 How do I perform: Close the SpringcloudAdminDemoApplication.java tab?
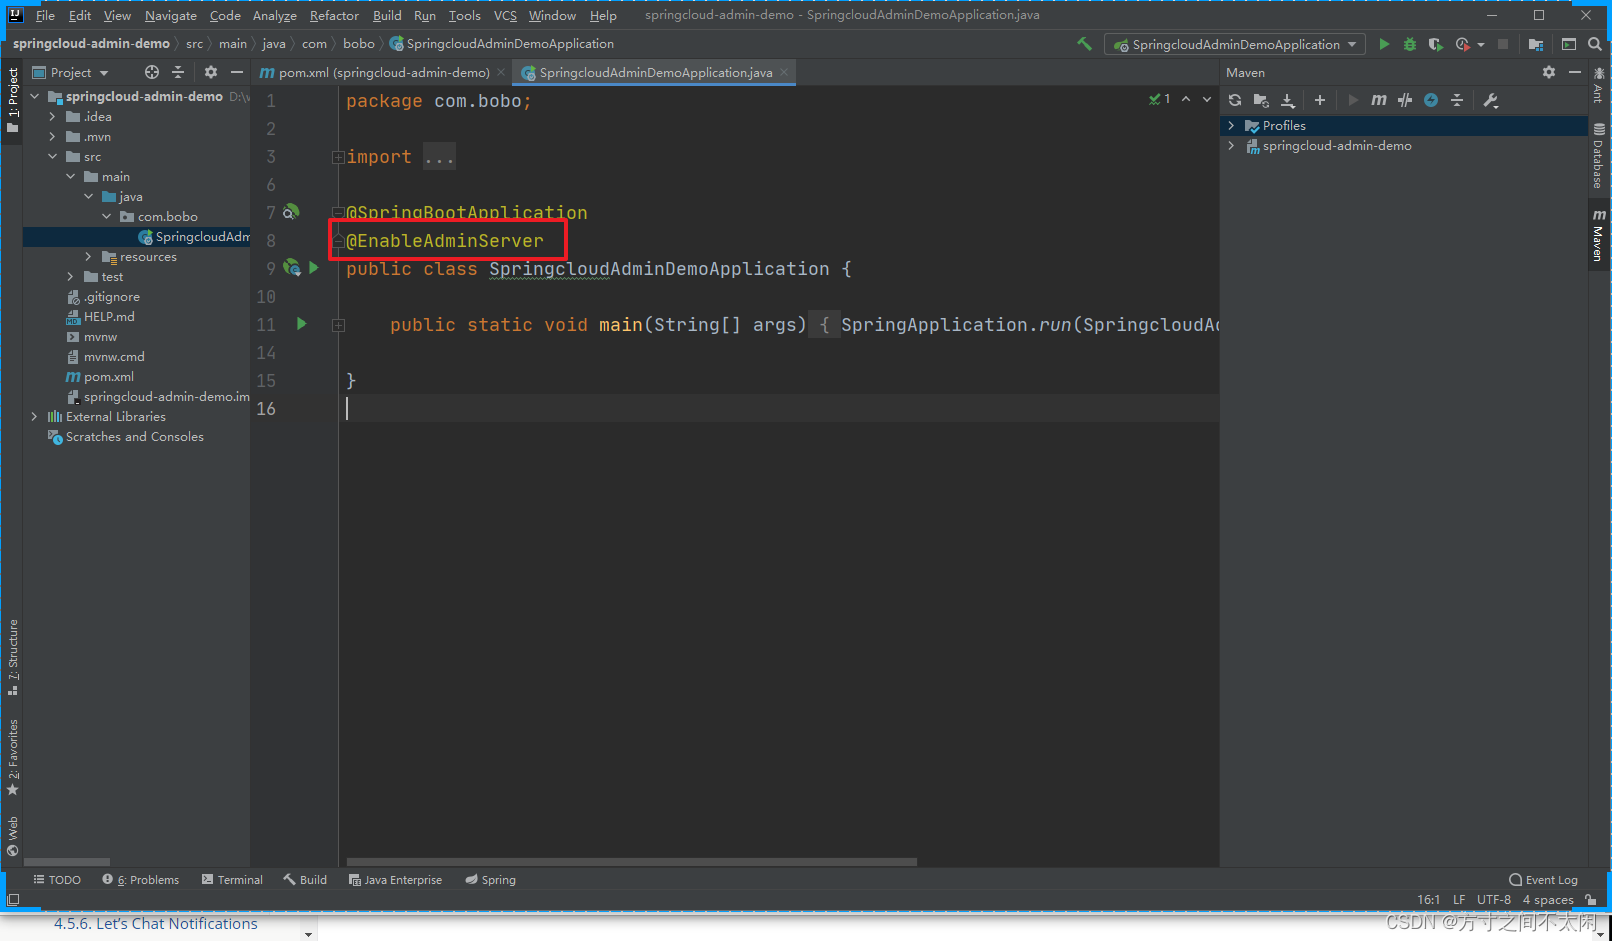click(784, 72)
